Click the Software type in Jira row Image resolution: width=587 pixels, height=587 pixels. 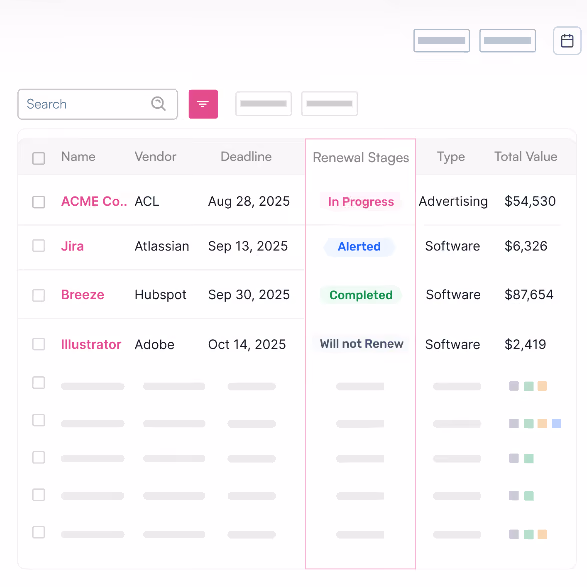452,246
